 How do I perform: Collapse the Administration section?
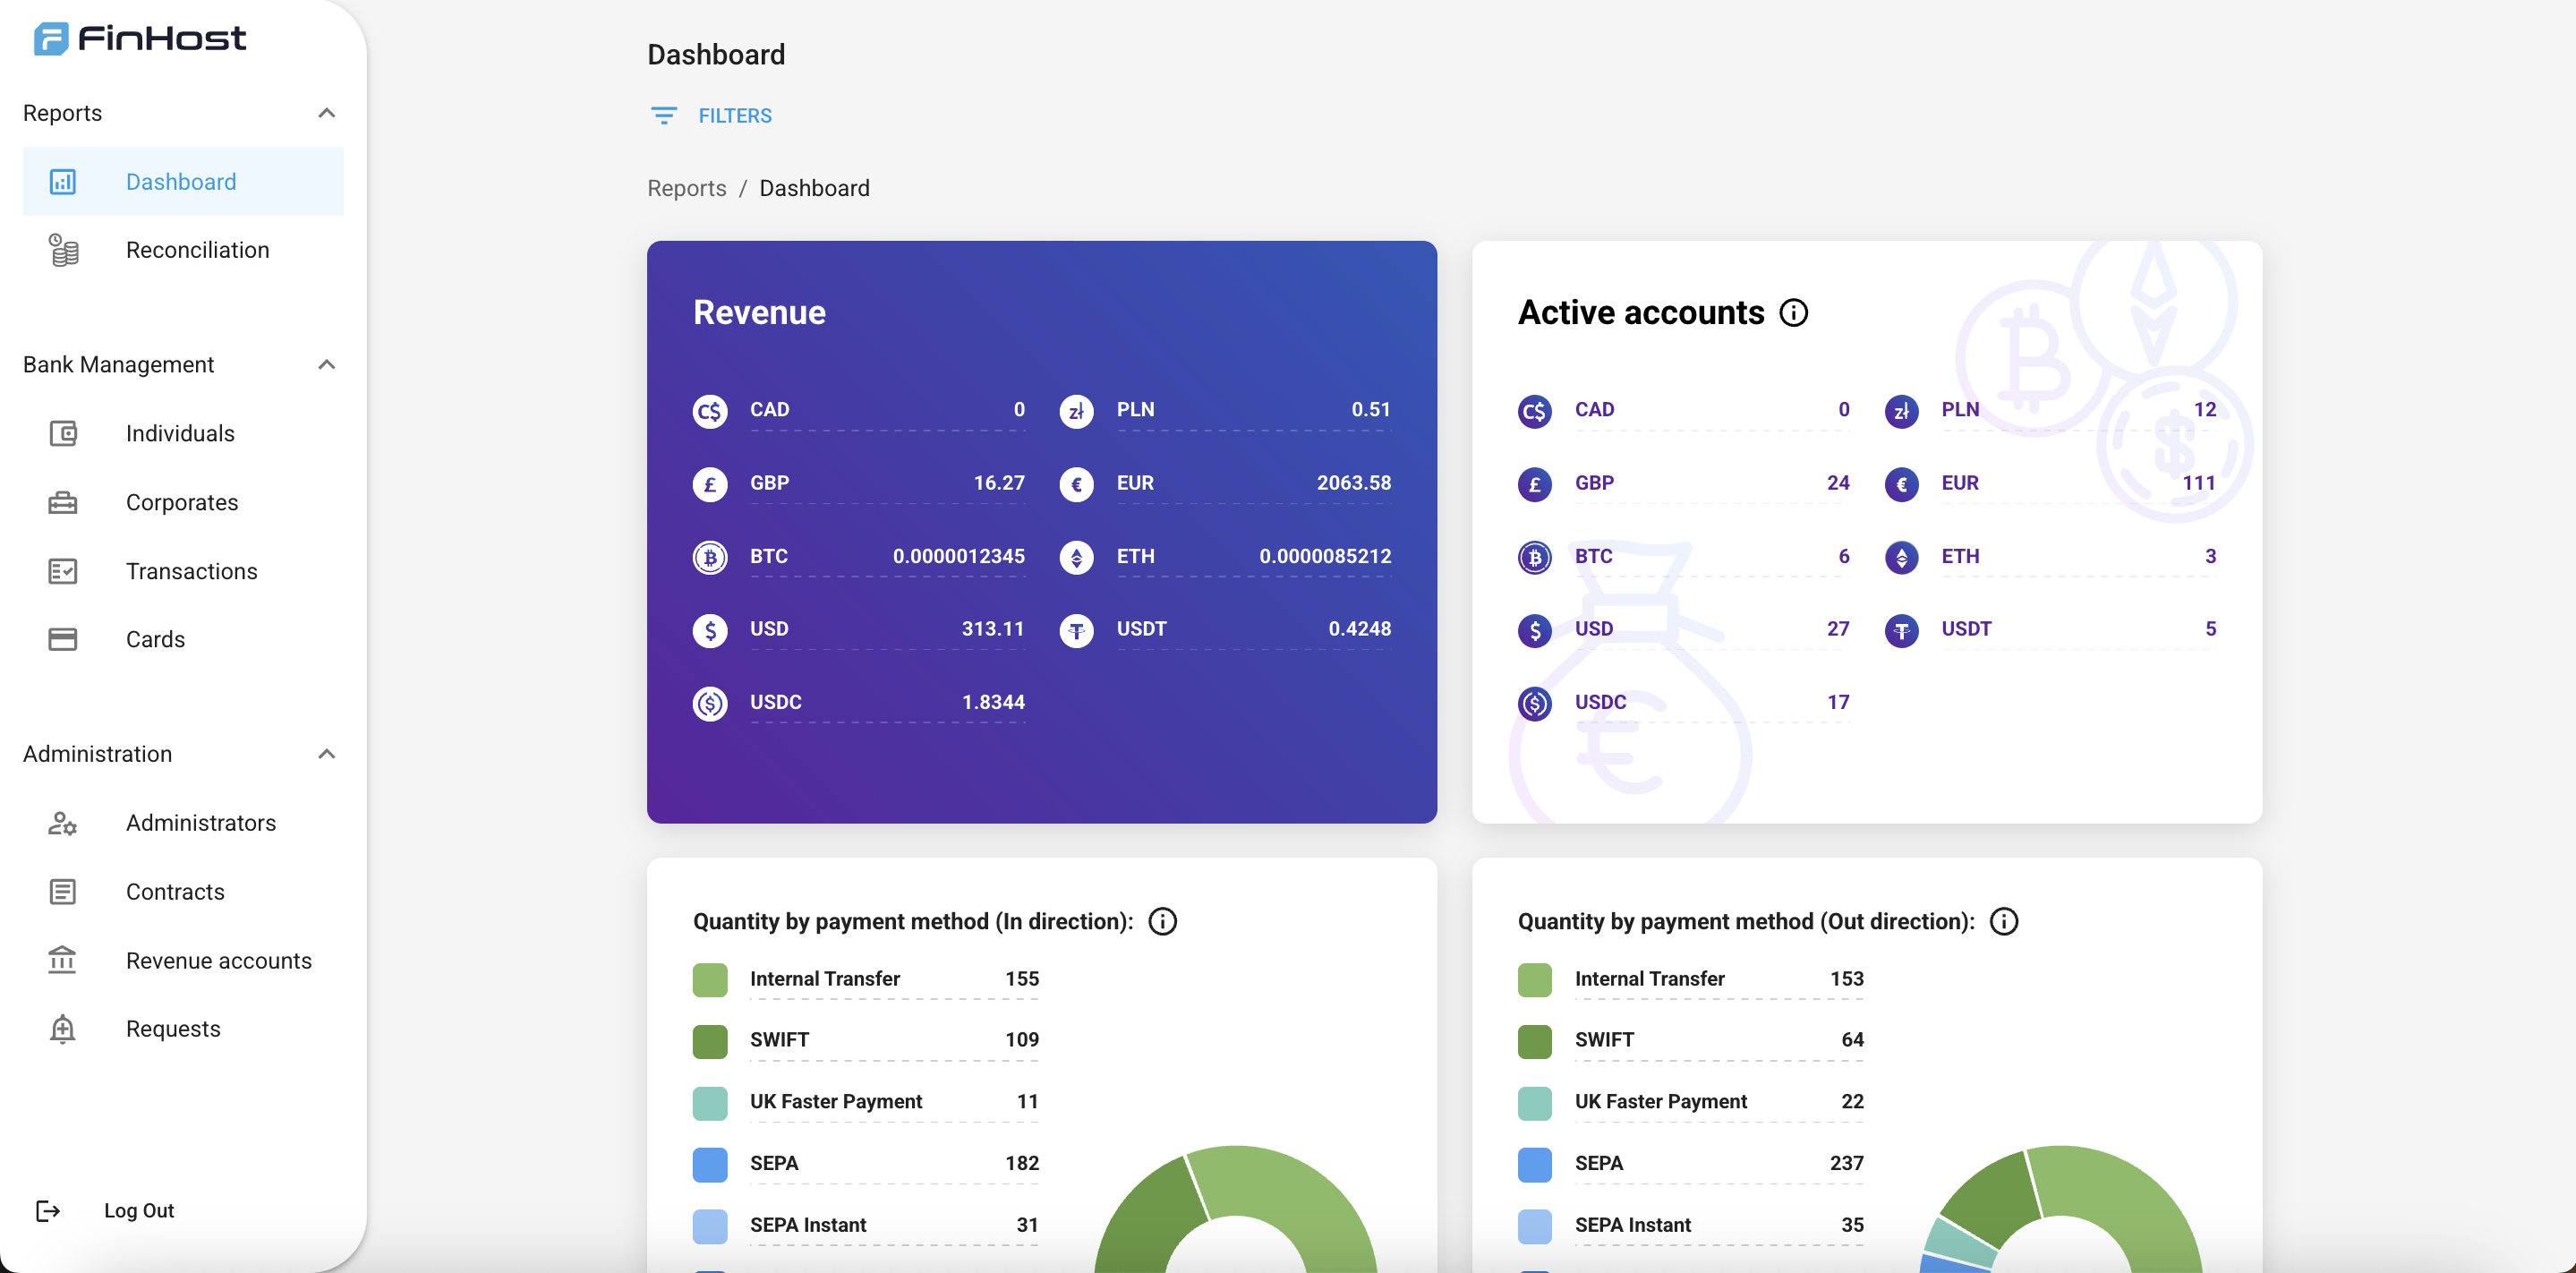click(326, 753)
